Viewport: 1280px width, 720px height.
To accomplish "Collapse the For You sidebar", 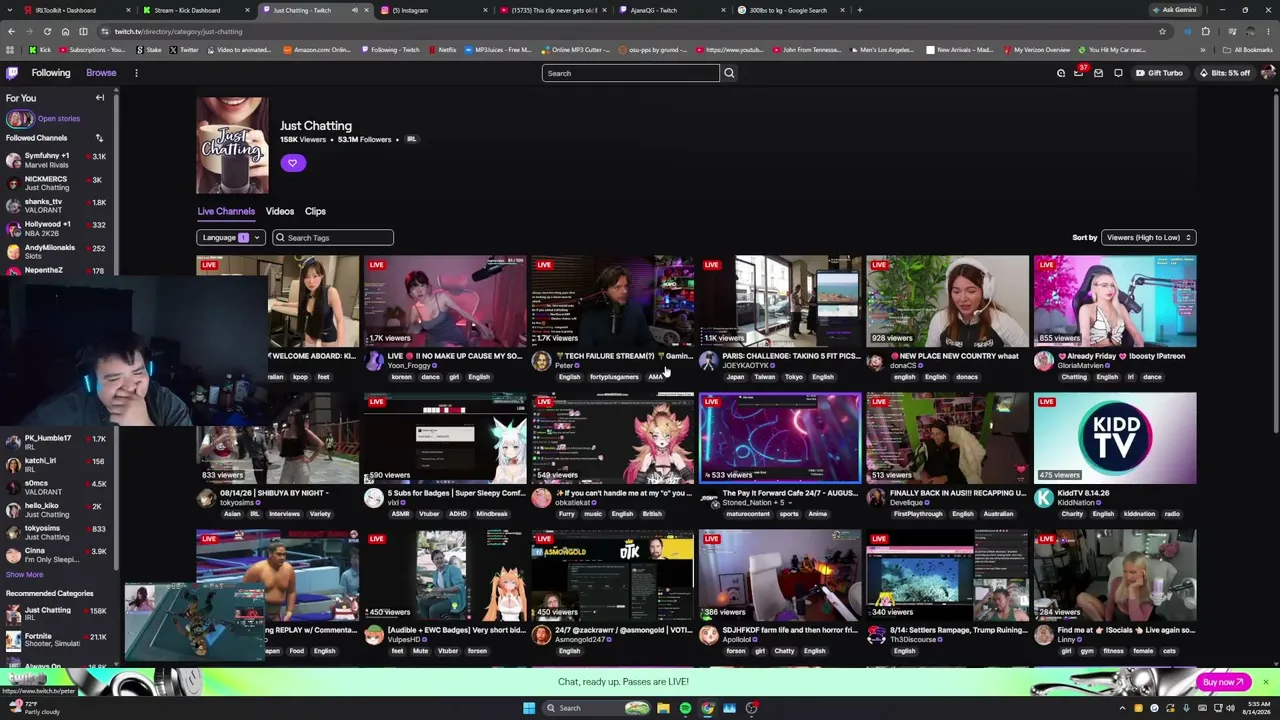I will pyautogui.click(x=100, y=98).
